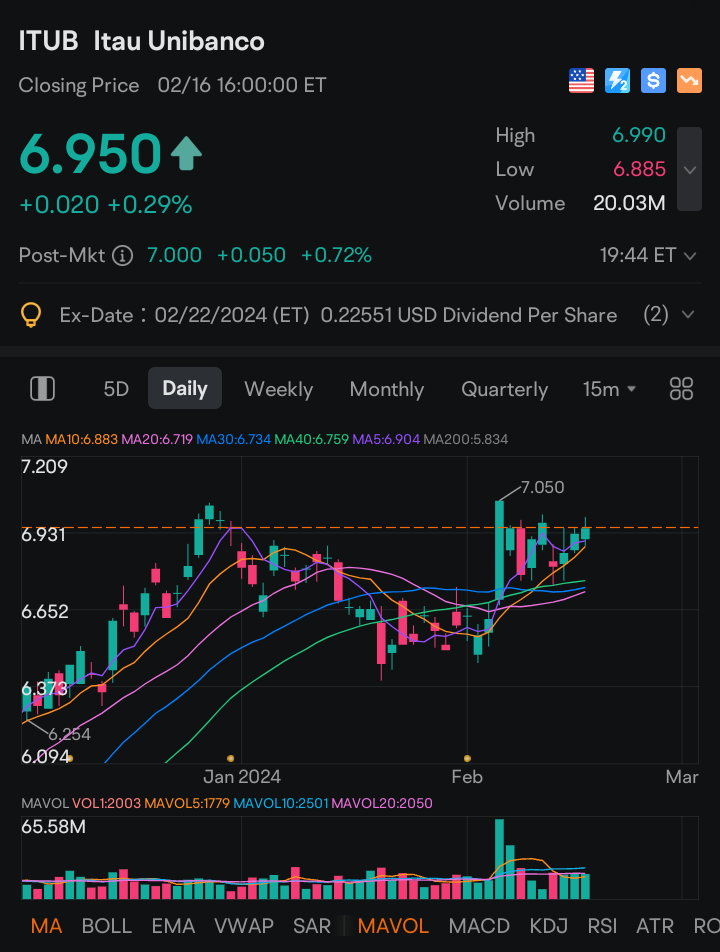
Task: Toggle the split chart layout icon
Action: tap(42, 389)
